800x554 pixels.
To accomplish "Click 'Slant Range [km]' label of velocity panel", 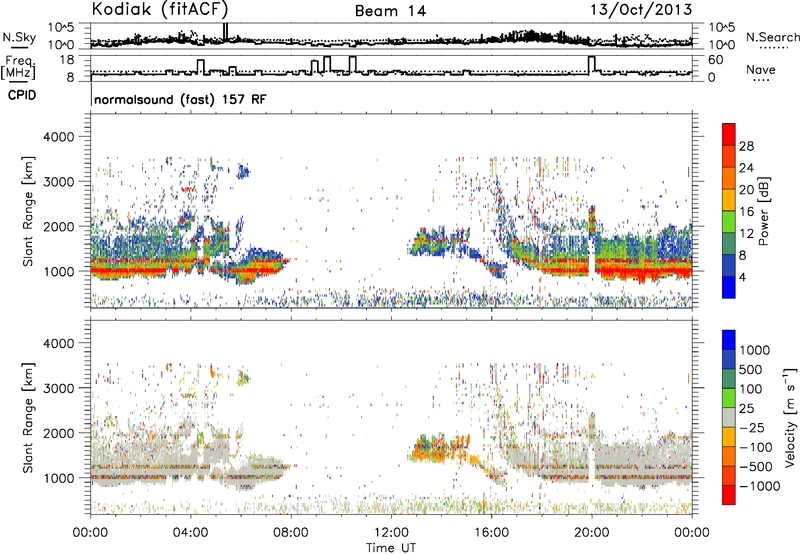I will [28, 417].
